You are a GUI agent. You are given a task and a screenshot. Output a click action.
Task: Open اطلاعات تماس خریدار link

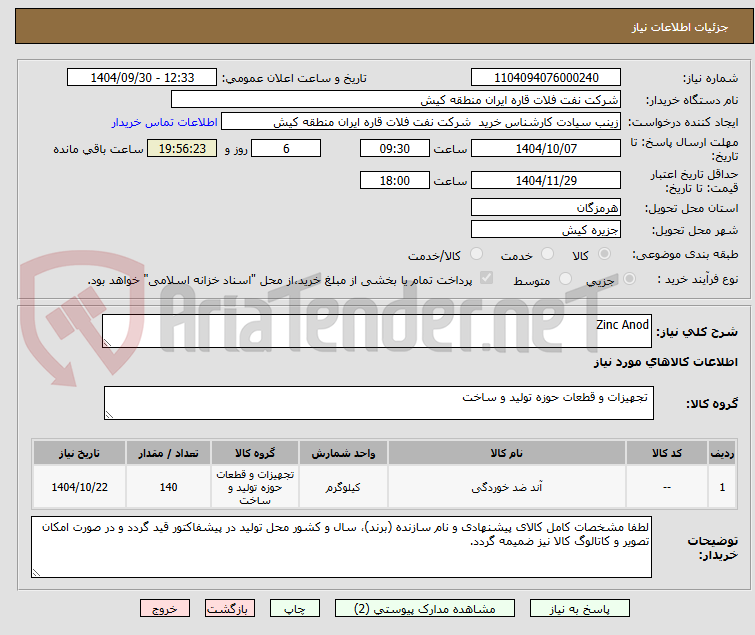coord(165,122)
